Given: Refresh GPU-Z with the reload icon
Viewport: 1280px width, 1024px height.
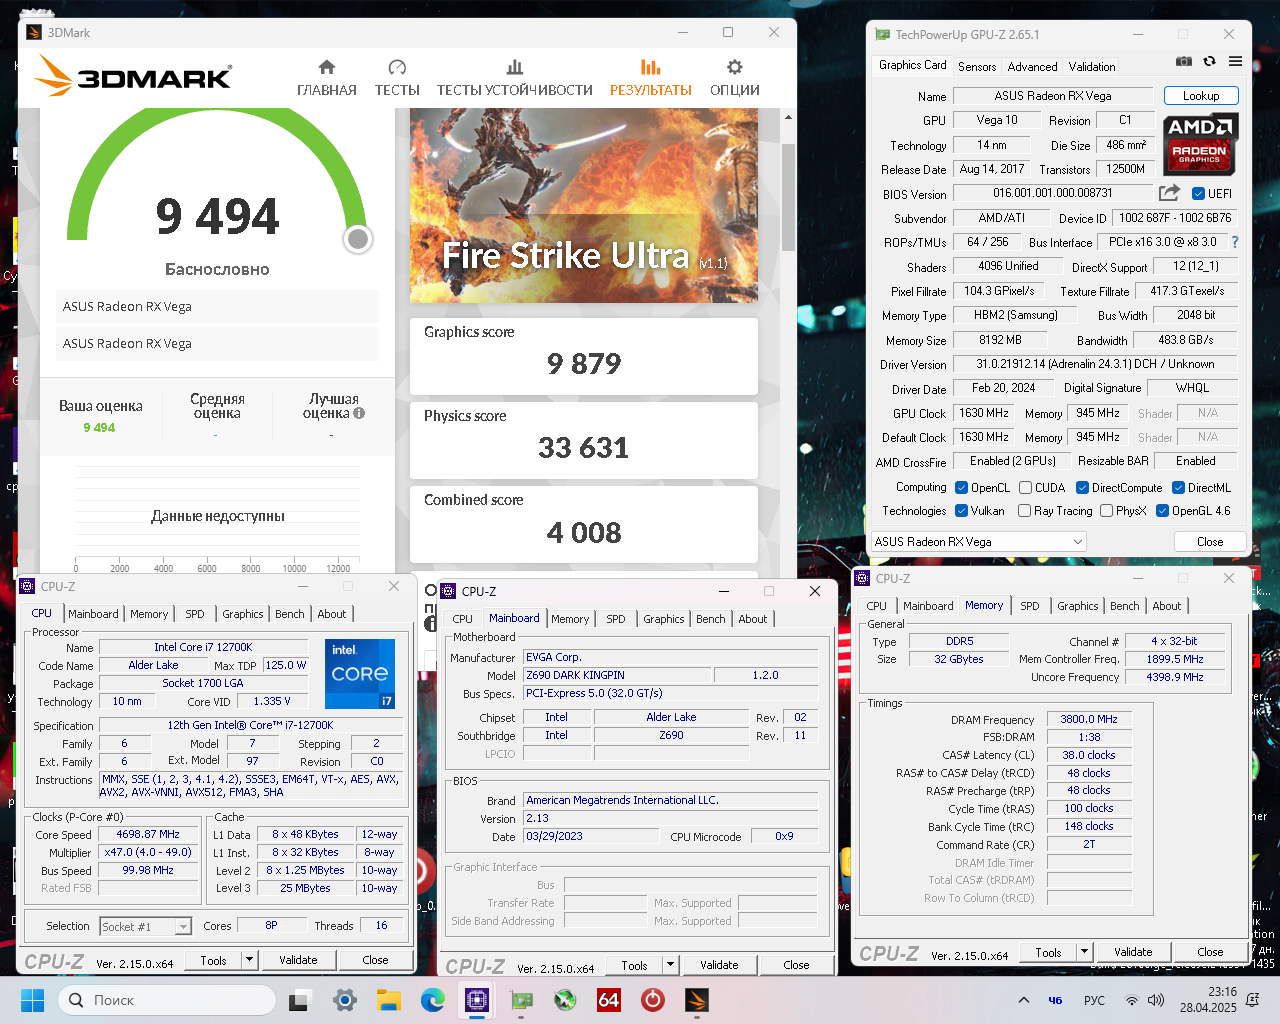Looking at the screenshot, I should coord(1209,61).
